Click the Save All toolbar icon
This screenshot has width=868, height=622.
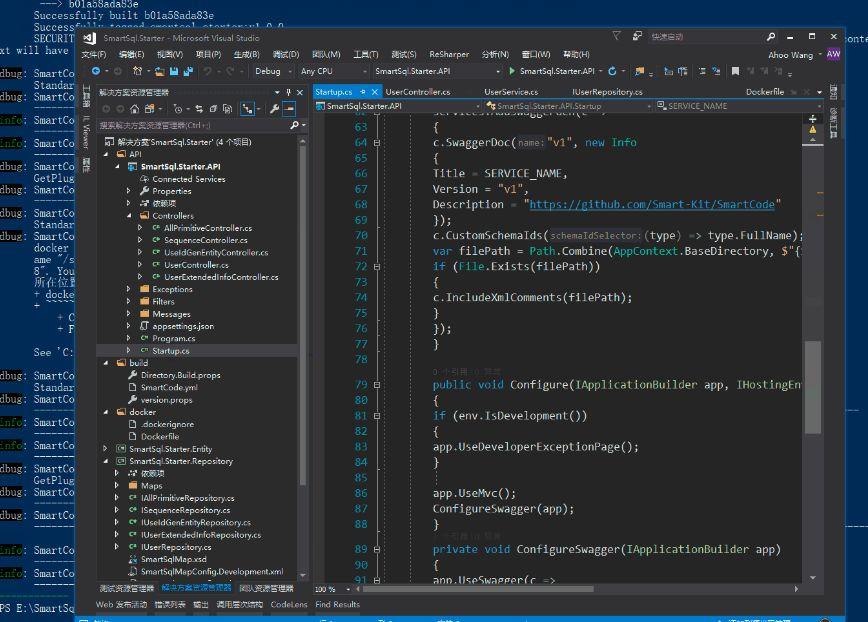click(187, 72)
